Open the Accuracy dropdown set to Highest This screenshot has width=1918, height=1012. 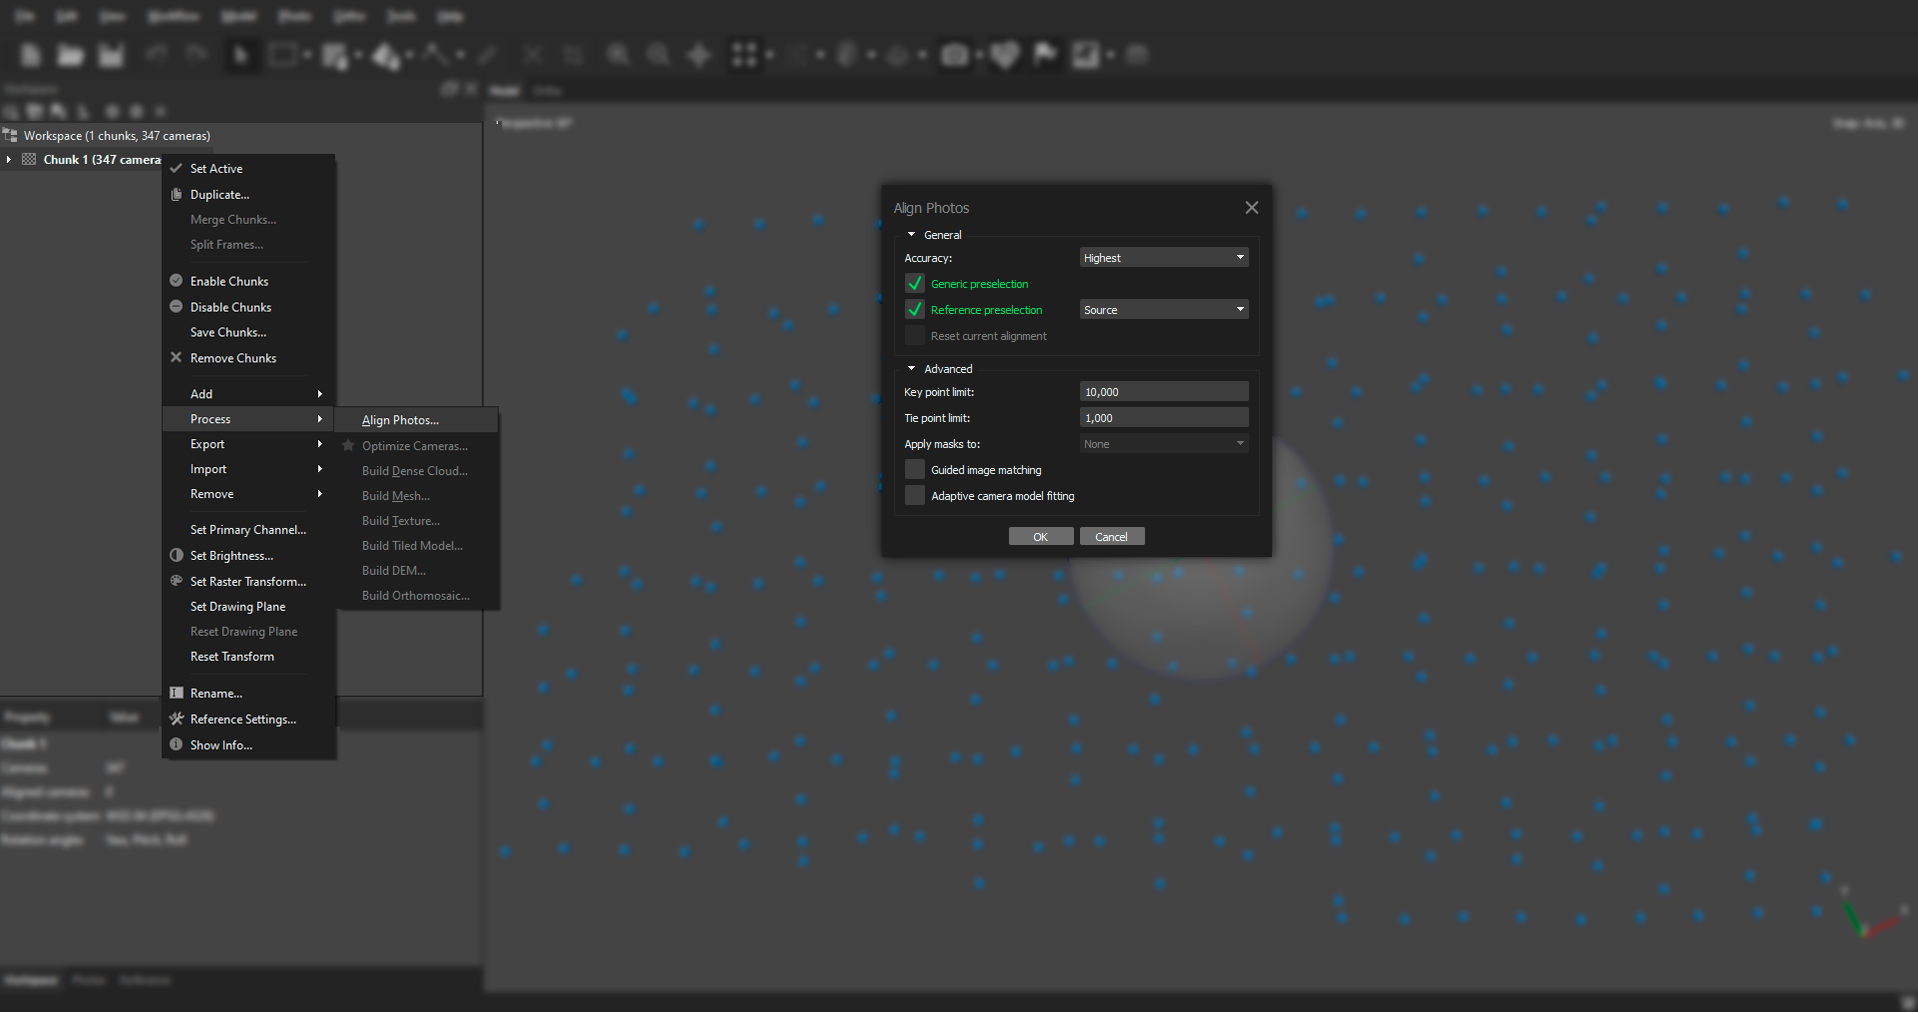coord(1164,258)
